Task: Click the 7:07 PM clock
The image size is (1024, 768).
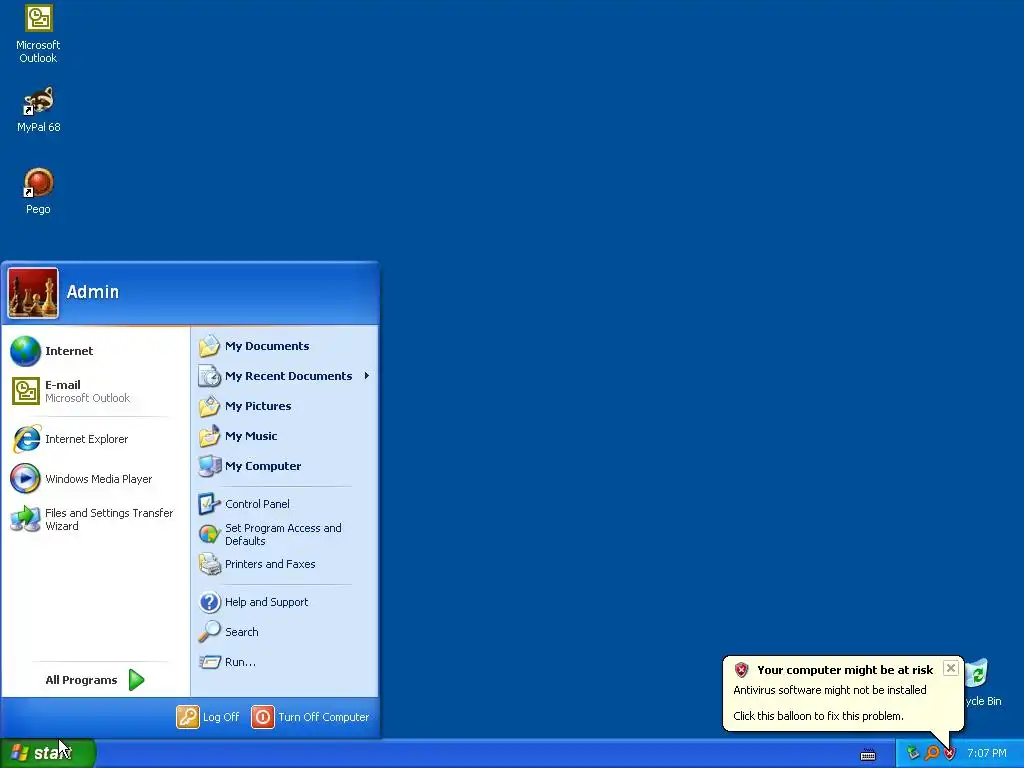Action: [x=987, y=754]
